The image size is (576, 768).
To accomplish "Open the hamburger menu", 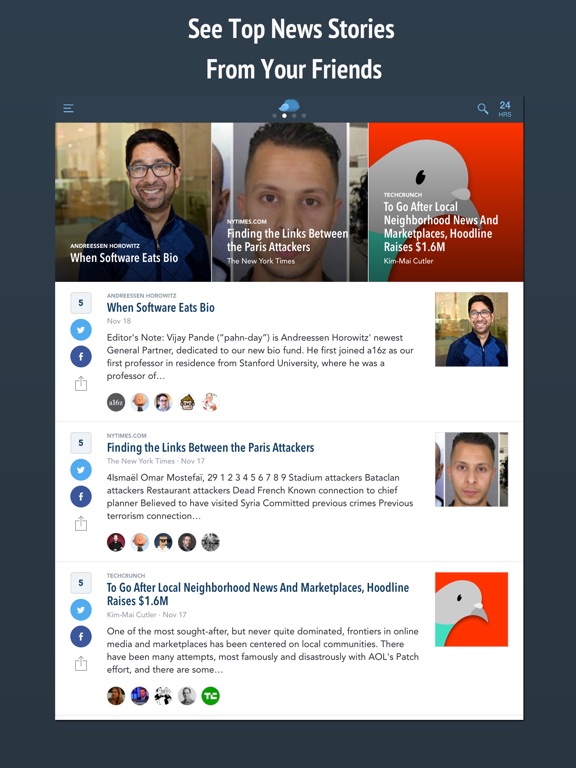I will 69,108.
